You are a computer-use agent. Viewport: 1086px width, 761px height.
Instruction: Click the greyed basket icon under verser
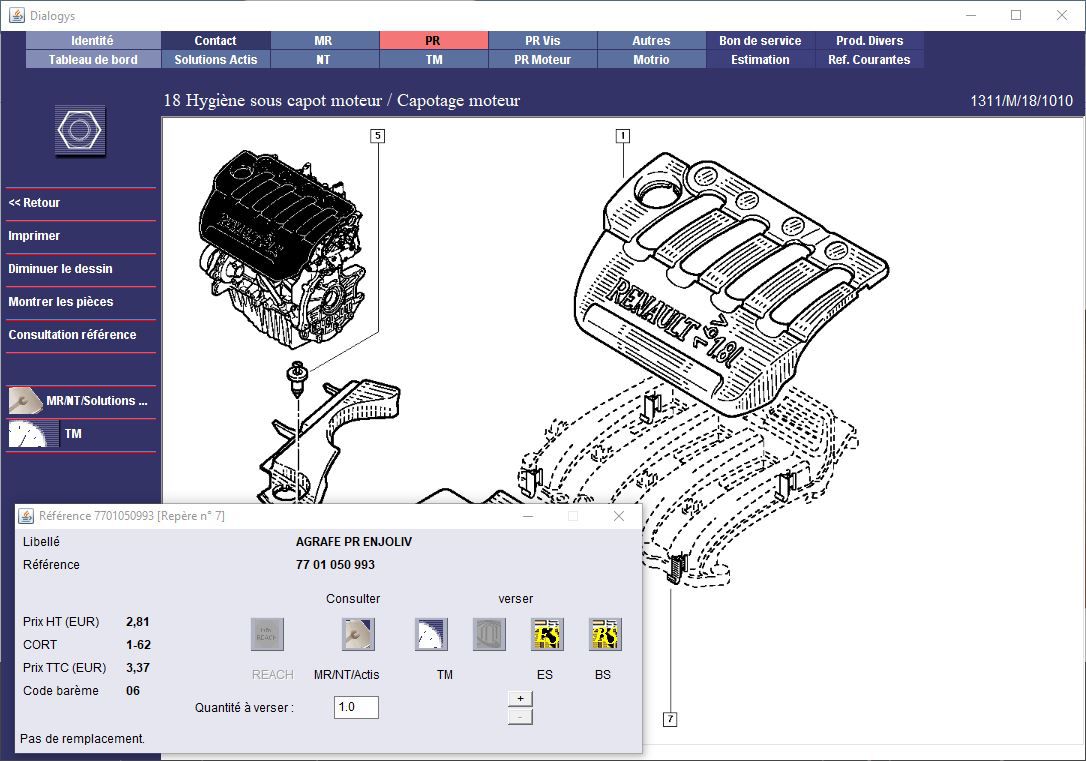pos(489,634)
